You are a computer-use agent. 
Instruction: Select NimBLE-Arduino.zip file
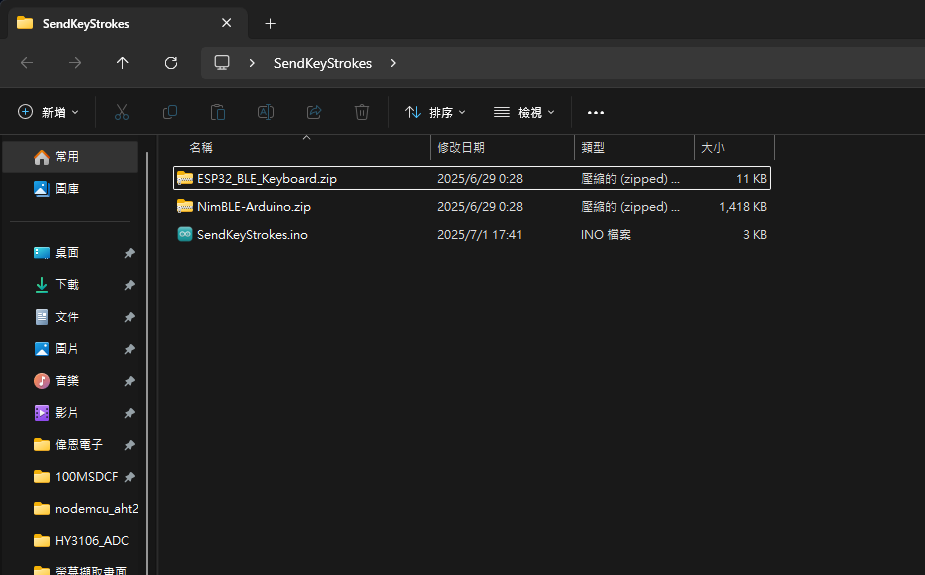pos(472,206)
